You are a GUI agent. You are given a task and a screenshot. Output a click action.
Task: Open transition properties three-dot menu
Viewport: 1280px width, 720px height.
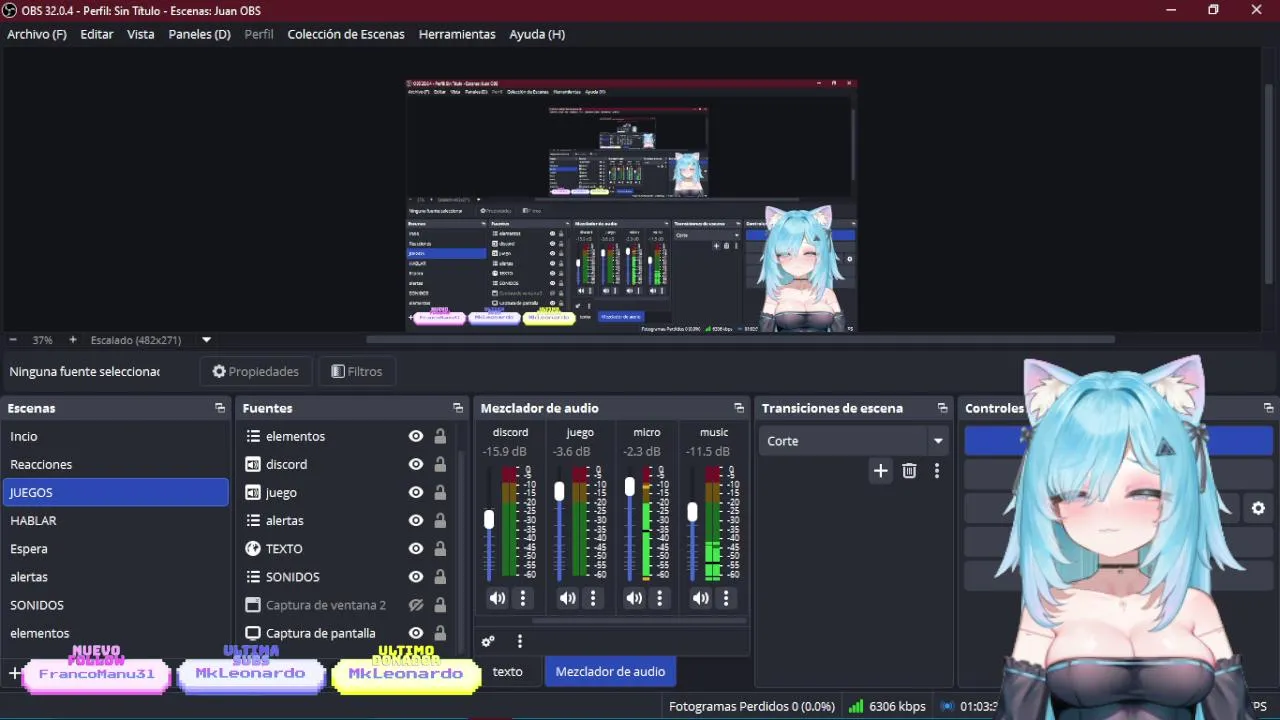[x=936, y=470]
